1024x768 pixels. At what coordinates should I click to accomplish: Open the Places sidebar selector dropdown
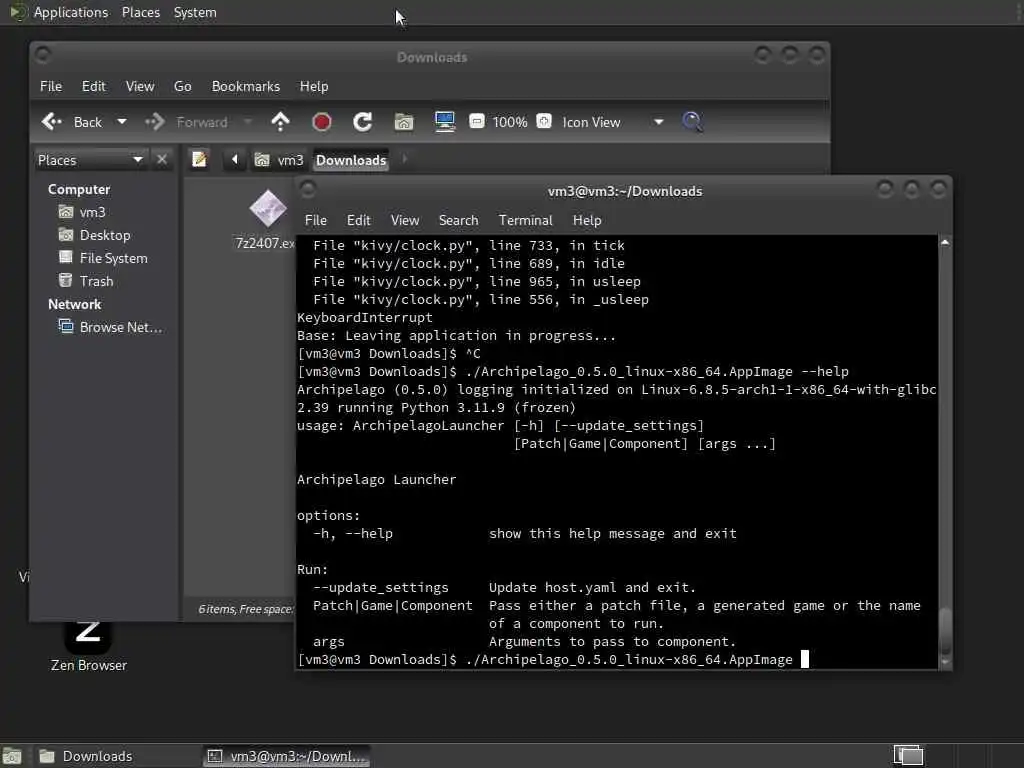(x=89, y=160)
